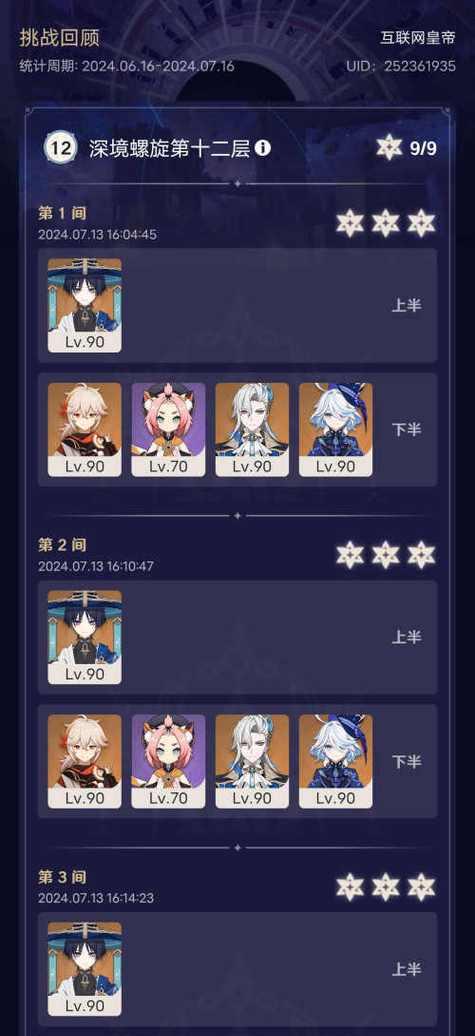This screenshot has width=475, height=1036.
Task: Open Neuvillette portrait in 第1间 下半
Action: click(x=252, y=429)
